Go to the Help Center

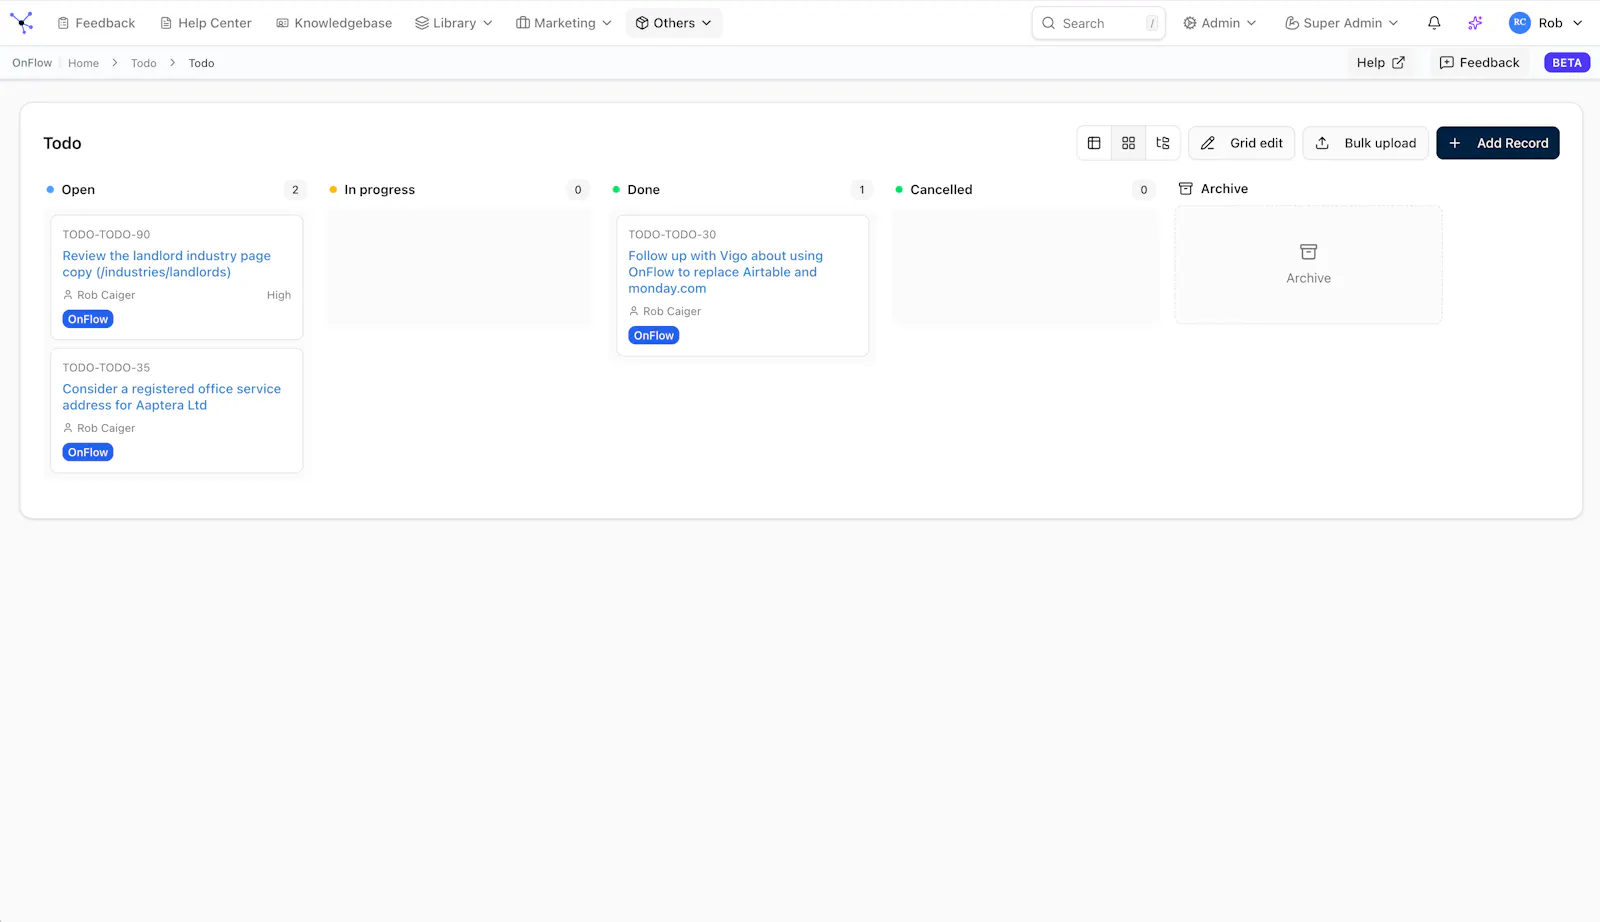[206, 23]
